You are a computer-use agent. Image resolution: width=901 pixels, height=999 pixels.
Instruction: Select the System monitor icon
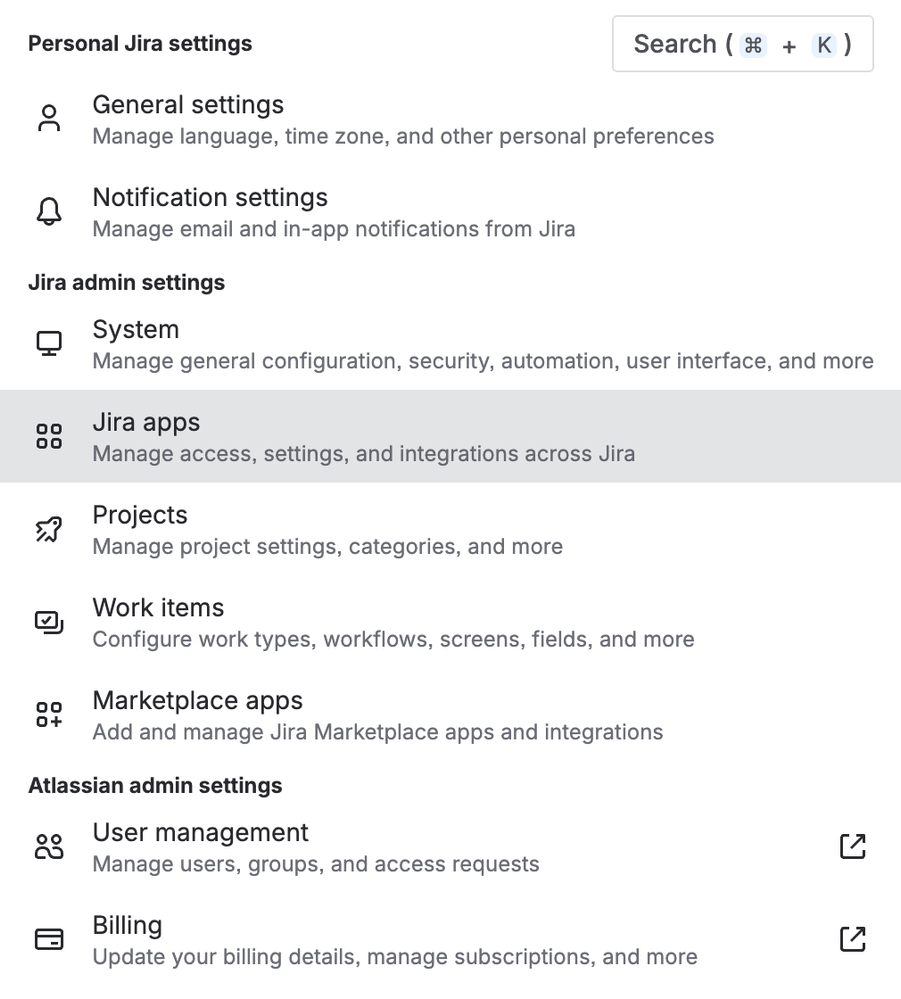click(48, 342)
